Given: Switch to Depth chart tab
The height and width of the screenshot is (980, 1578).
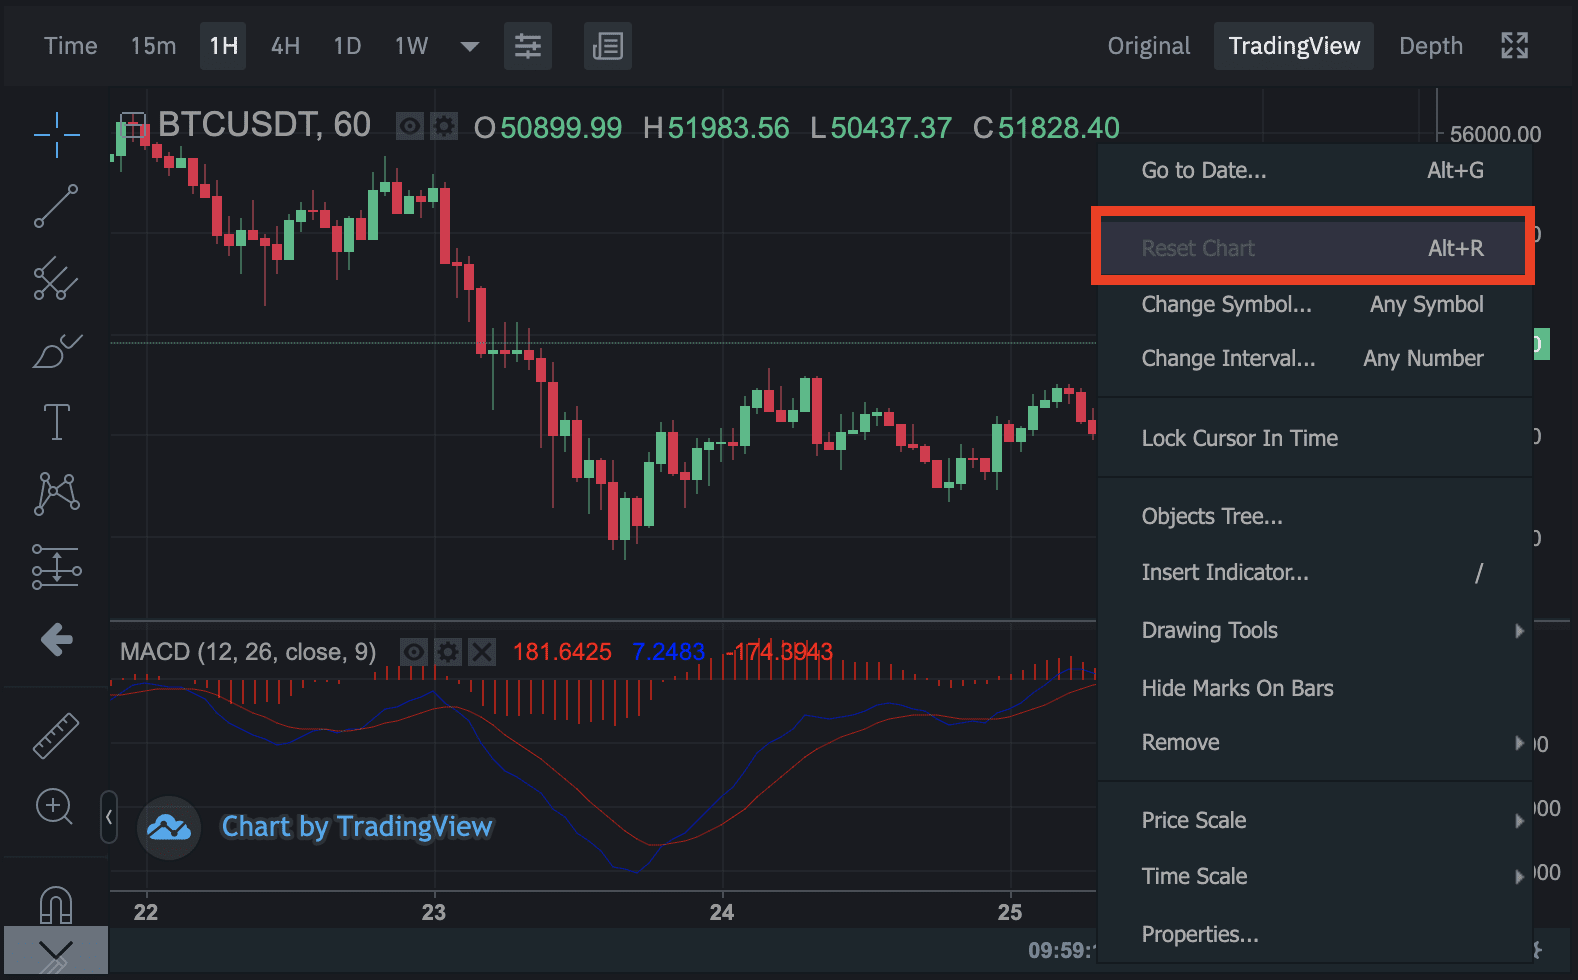Looking at the screenshot, I should 1431,46.
